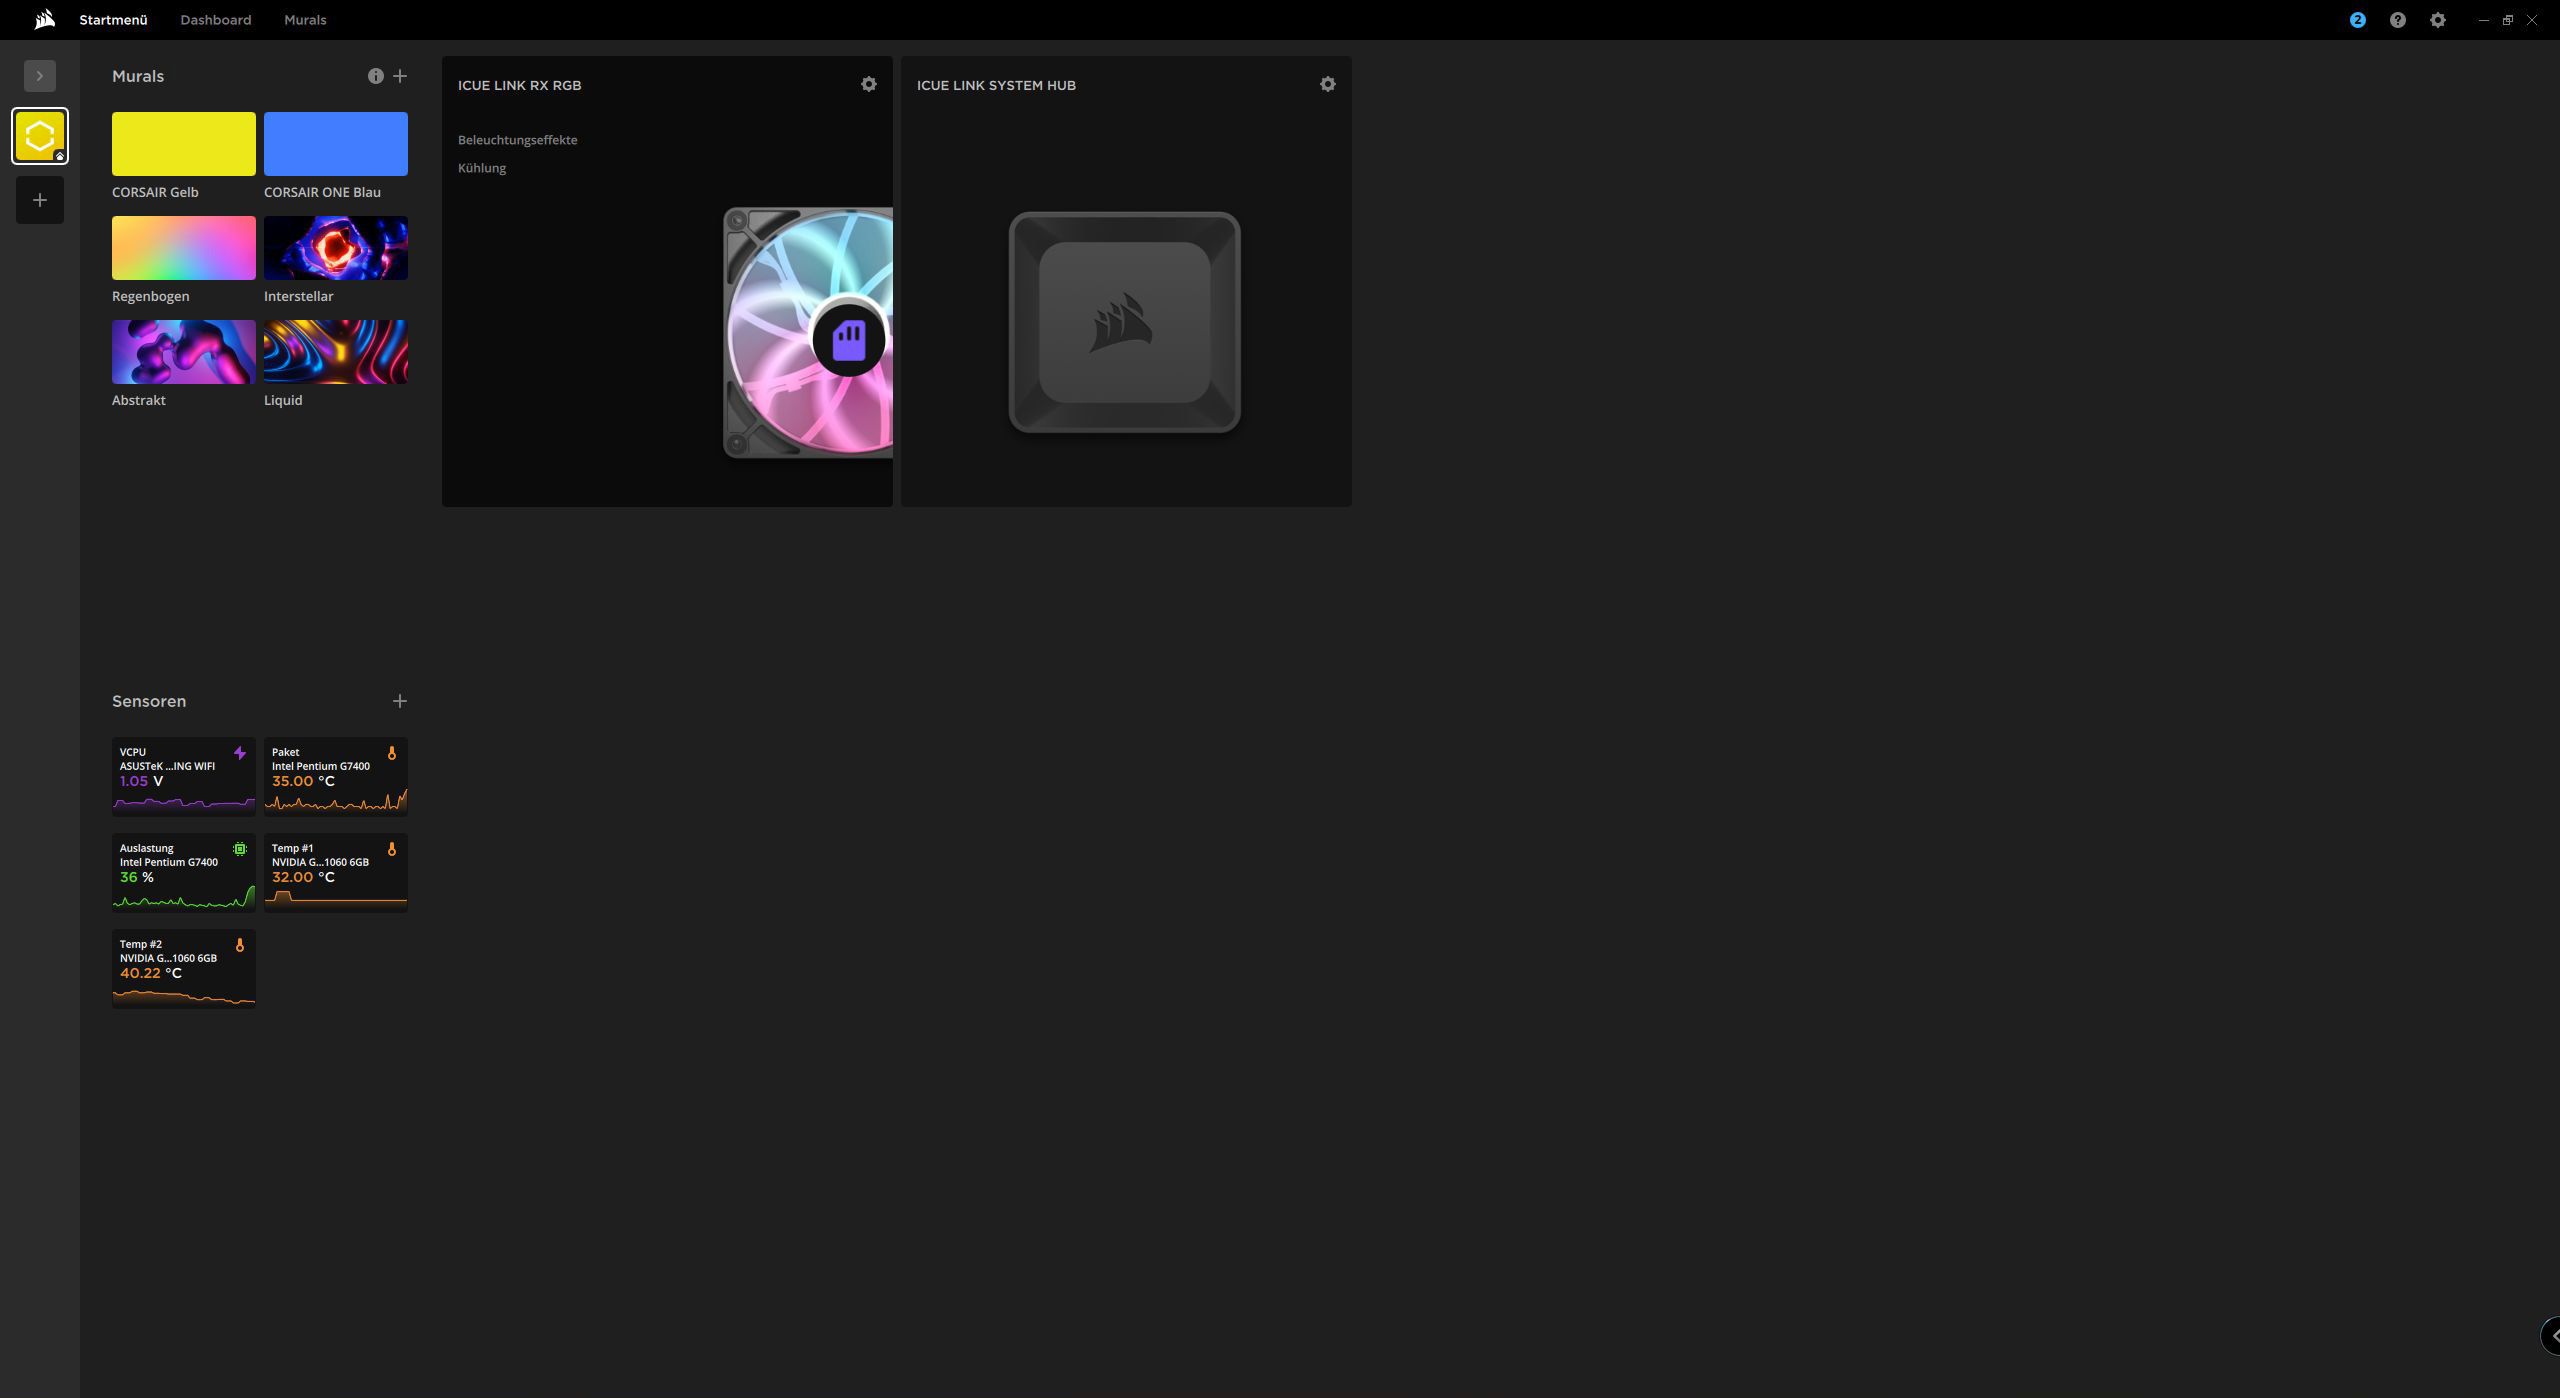Screen dimensions: 2560x1398
Task: Click the VCPU voltage sensor tile
Action: coord(183,777)
